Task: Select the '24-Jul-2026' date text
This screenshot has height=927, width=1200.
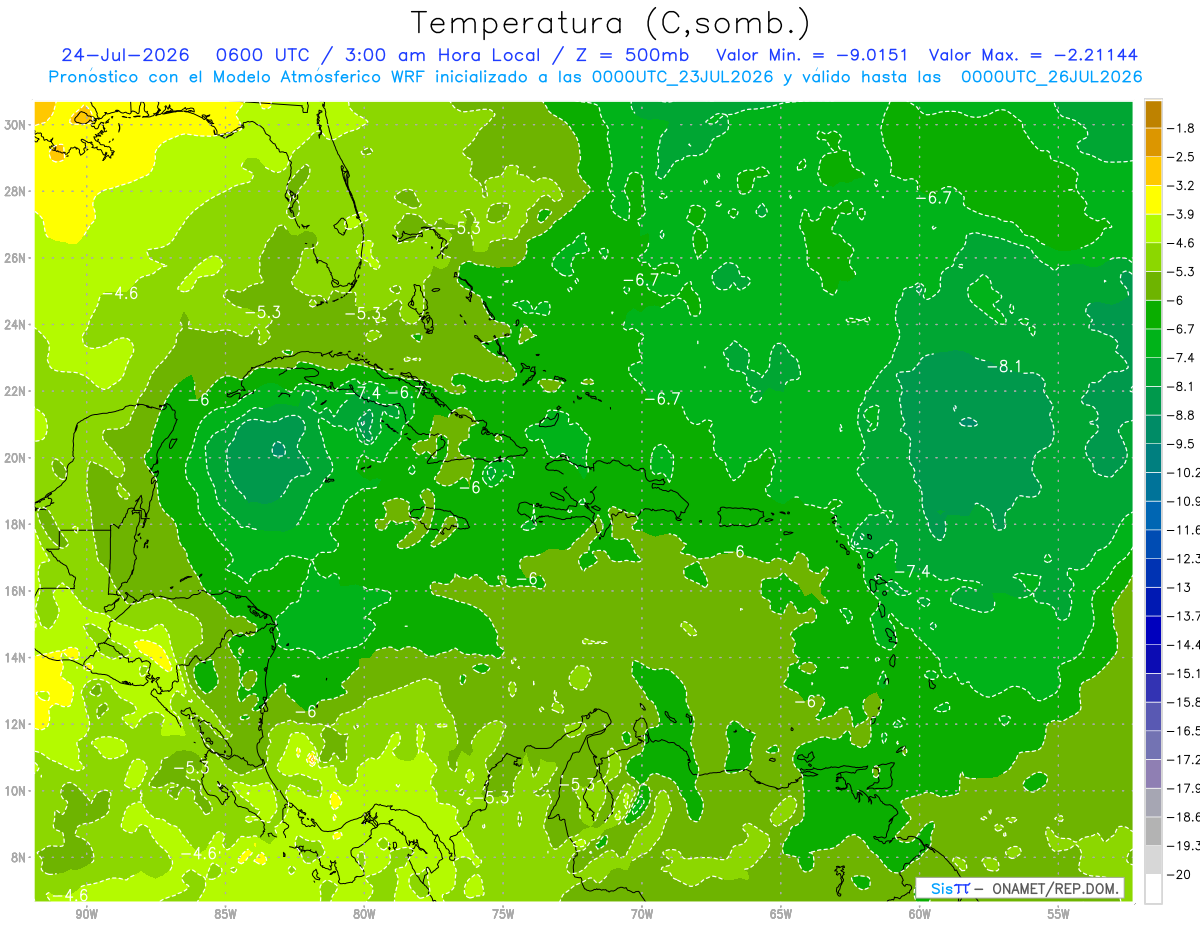Action: [x=126, y=55]
